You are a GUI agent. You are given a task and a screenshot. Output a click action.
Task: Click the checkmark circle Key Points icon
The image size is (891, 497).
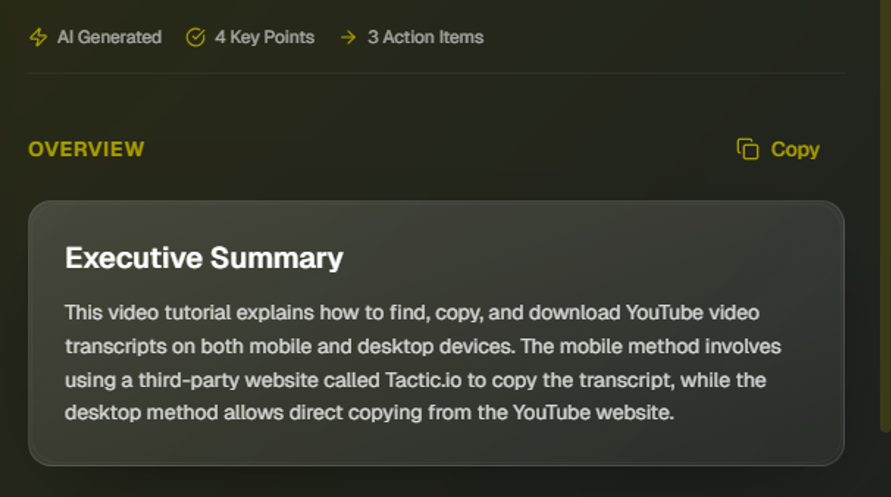pyautogui.click(x=195, y=37)
